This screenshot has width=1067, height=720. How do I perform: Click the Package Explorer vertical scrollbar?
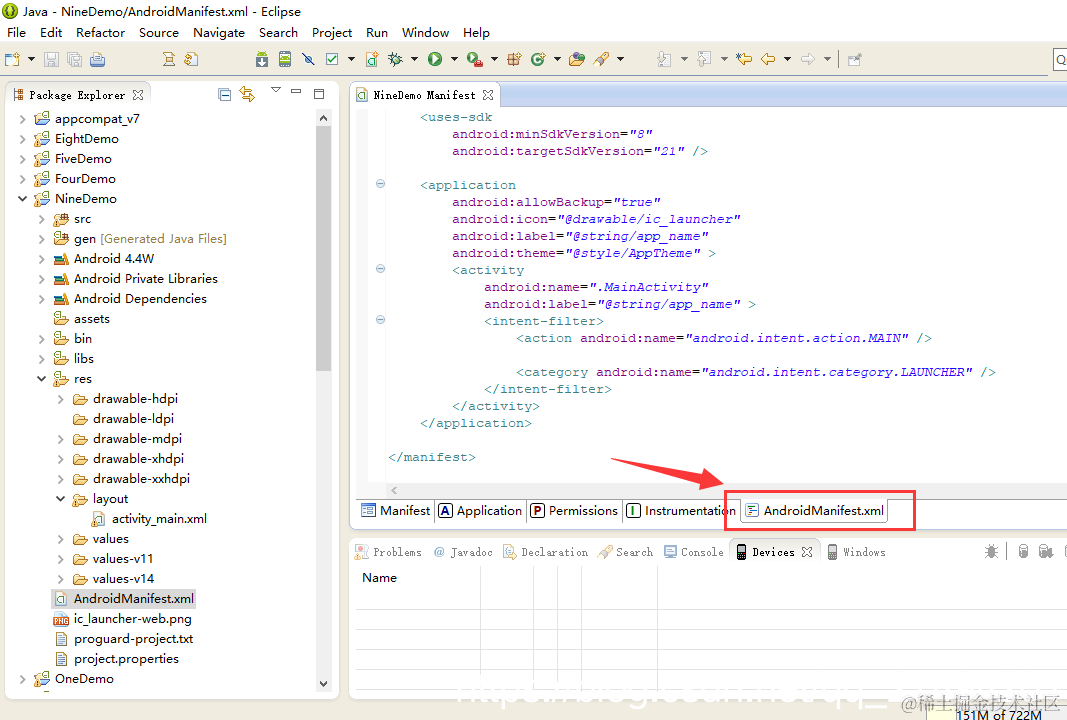click(x=323, y=248)
